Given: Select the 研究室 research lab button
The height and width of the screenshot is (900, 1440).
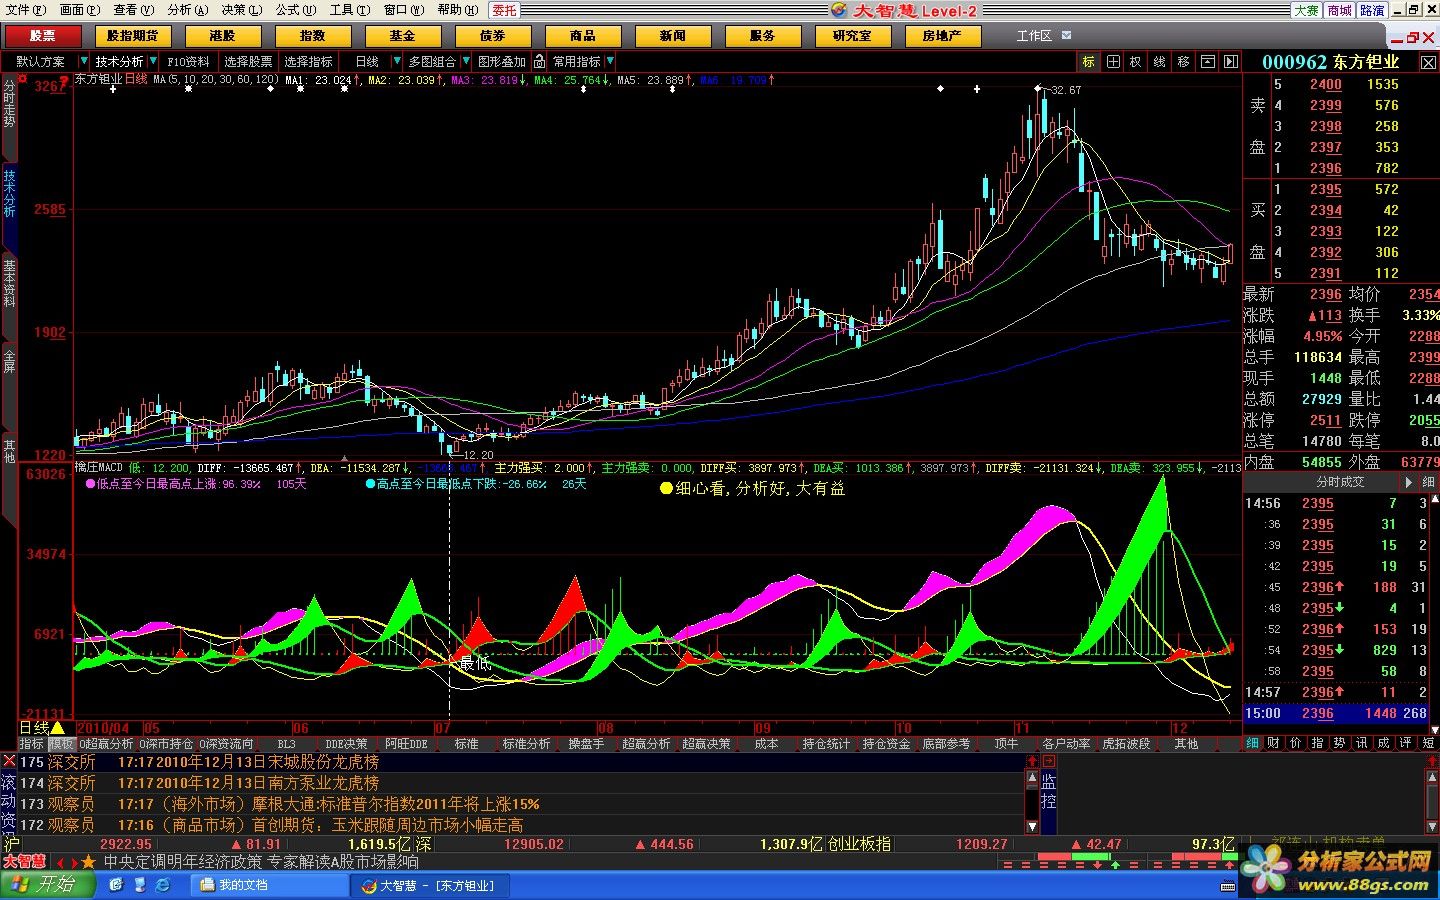Looking at the screenshot, I should (x=852, y=36).
